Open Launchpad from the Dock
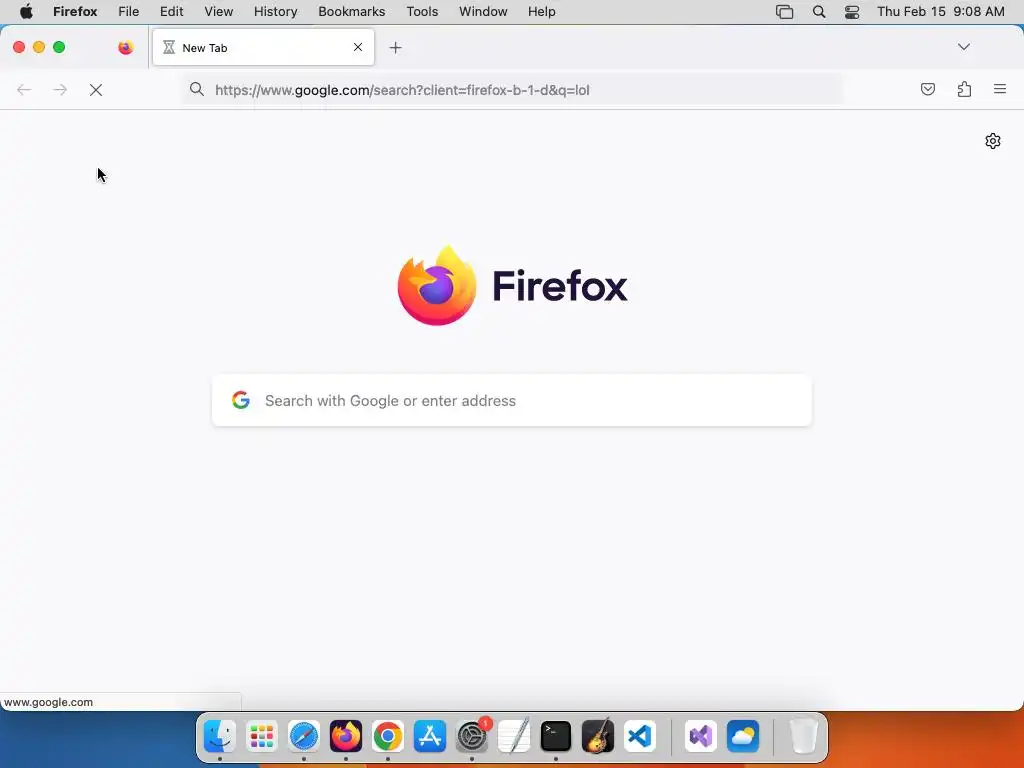 (x=262, y=737)
